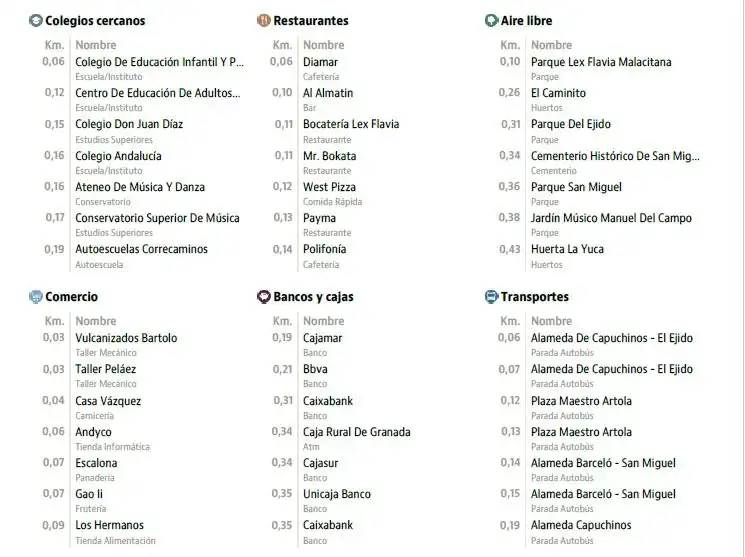Click the Bancos y cajas piggy icon

pos(264,297)
